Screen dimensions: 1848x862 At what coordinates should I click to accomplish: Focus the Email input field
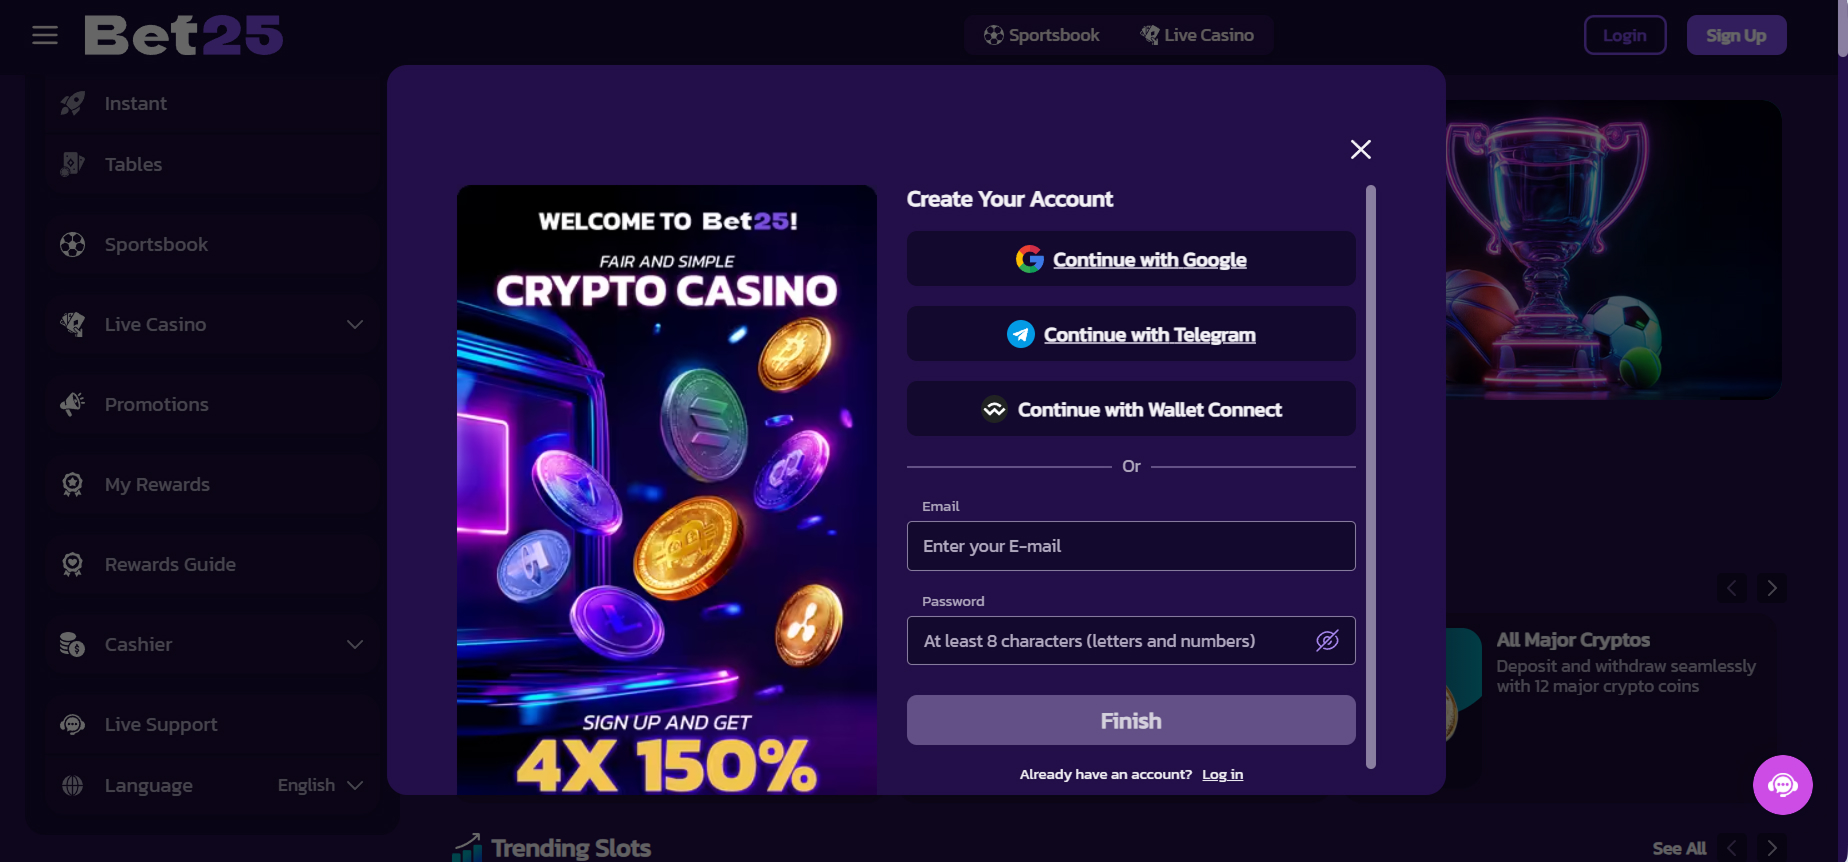point(1130,546)
